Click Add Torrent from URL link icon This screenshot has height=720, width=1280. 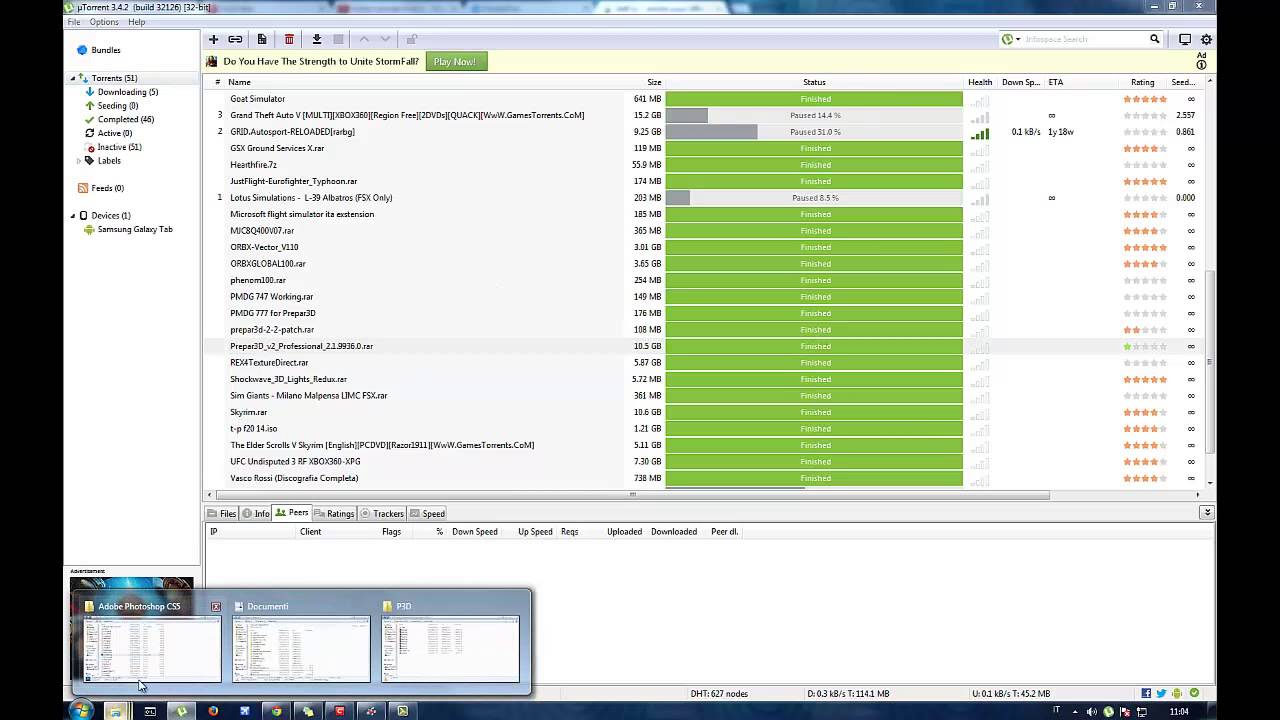pyautogui.click(x=235, y=39)
